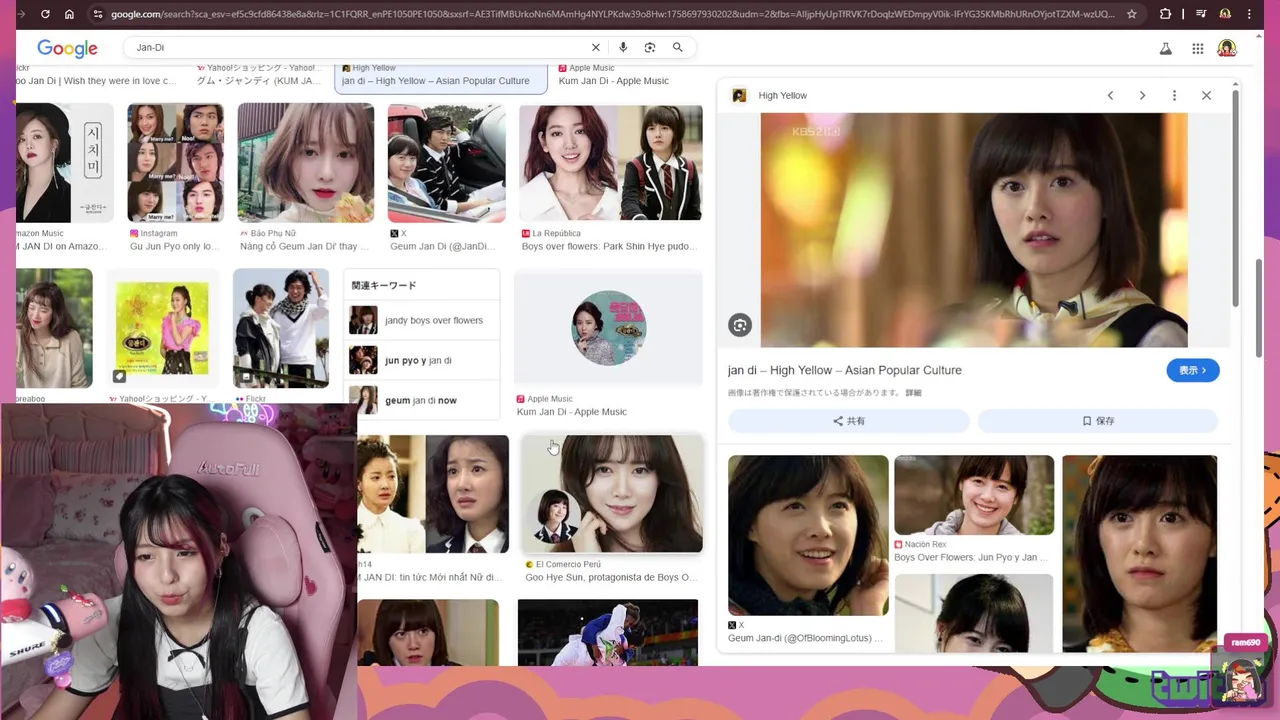The height and width of the screenshot is (720, 1280).
Task: Click 'Kum Jan Di - Apple Music' caption under circle
Action: pyautogui.click(x=572, y=412)
